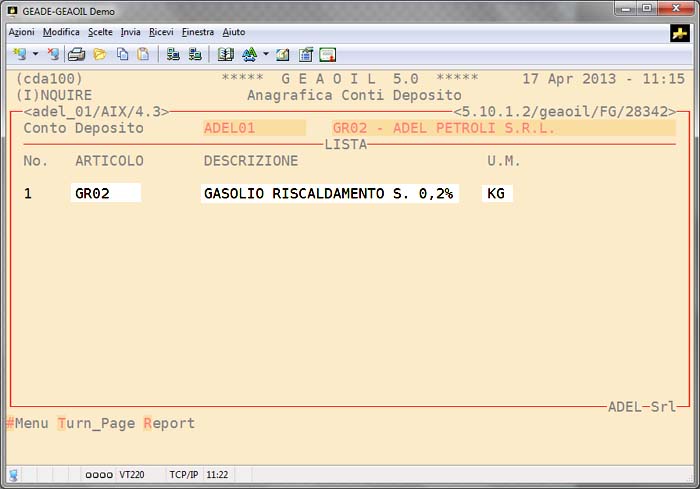Viewport: 700px width, 489px height.
Task: Click the KG unit of measure field
Action: (497, 194)
